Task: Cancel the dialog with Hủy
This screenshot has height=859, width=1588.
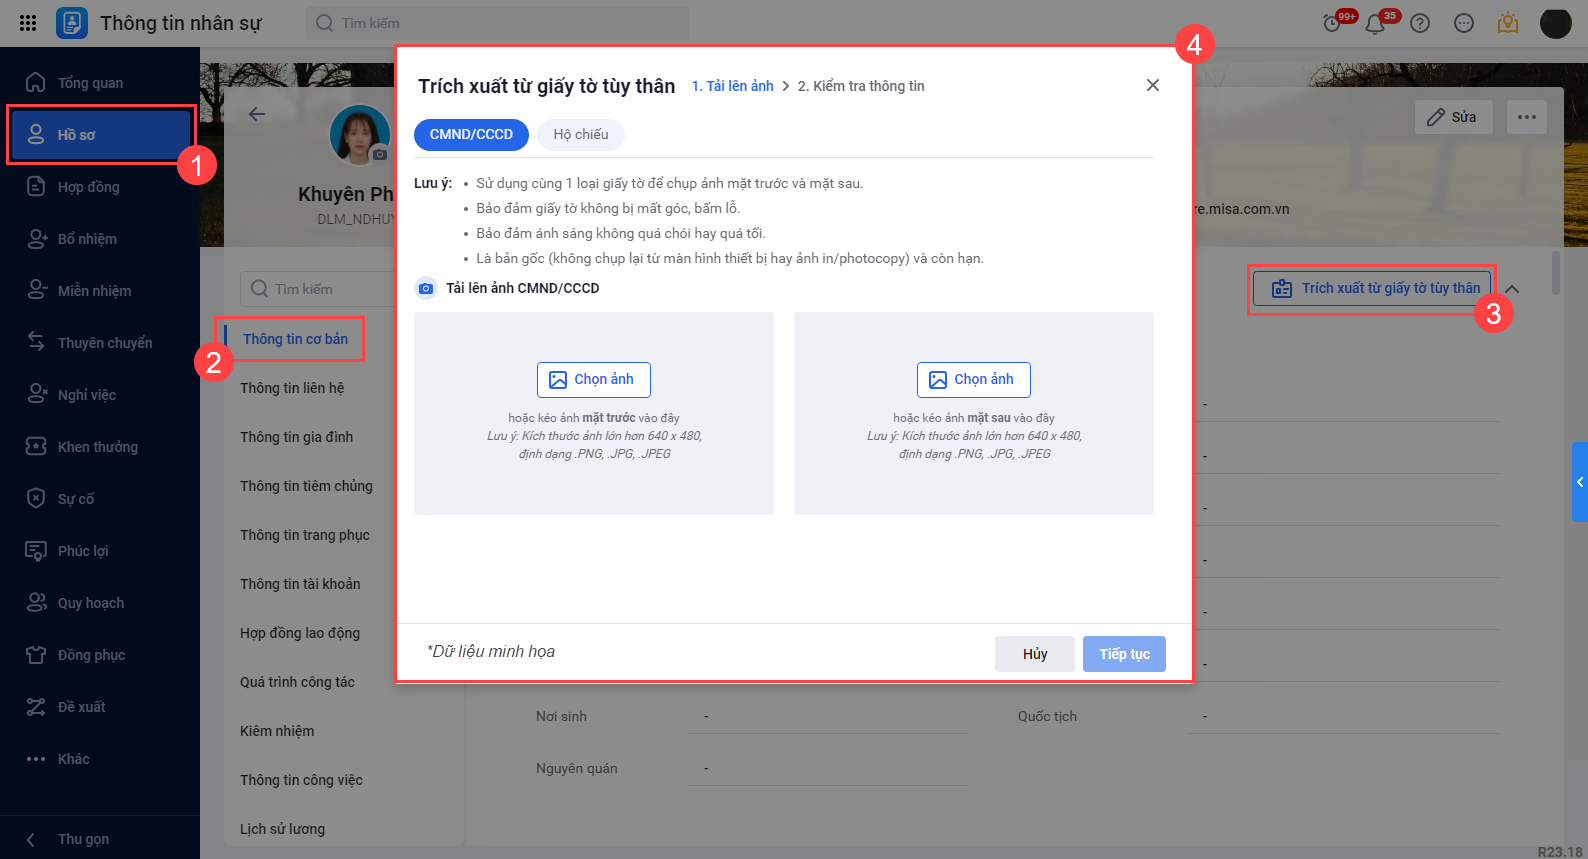Action: pyautogui.click(x=1035, y=654)
